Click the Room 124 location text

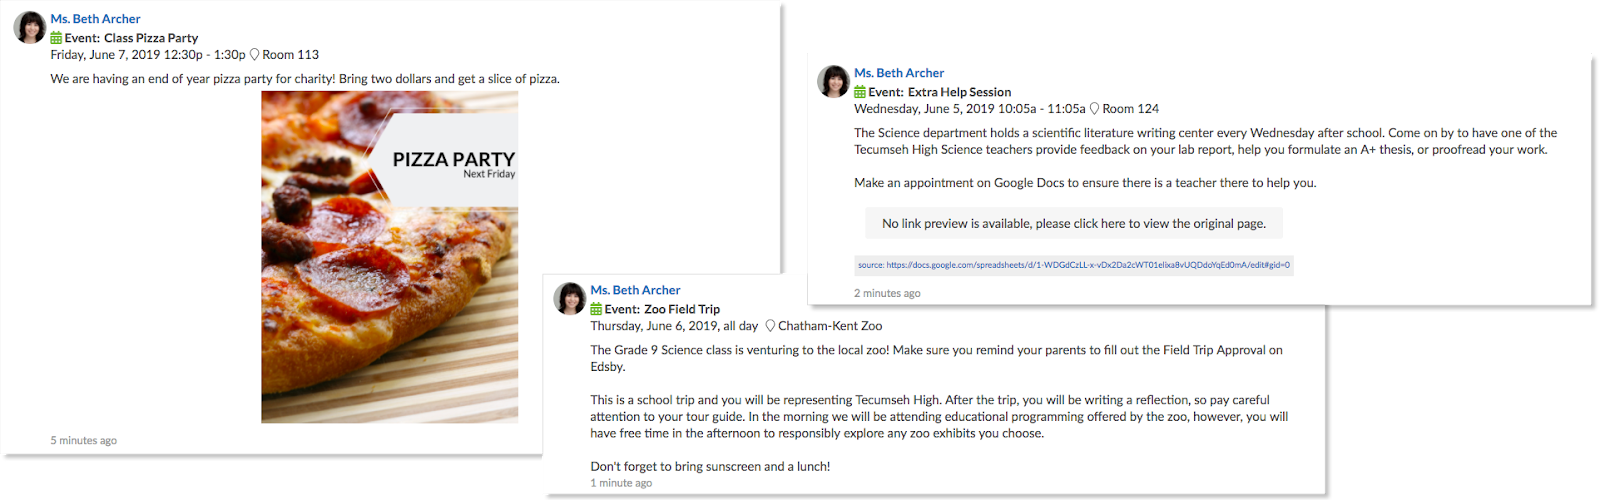(x=1131, y=109)
